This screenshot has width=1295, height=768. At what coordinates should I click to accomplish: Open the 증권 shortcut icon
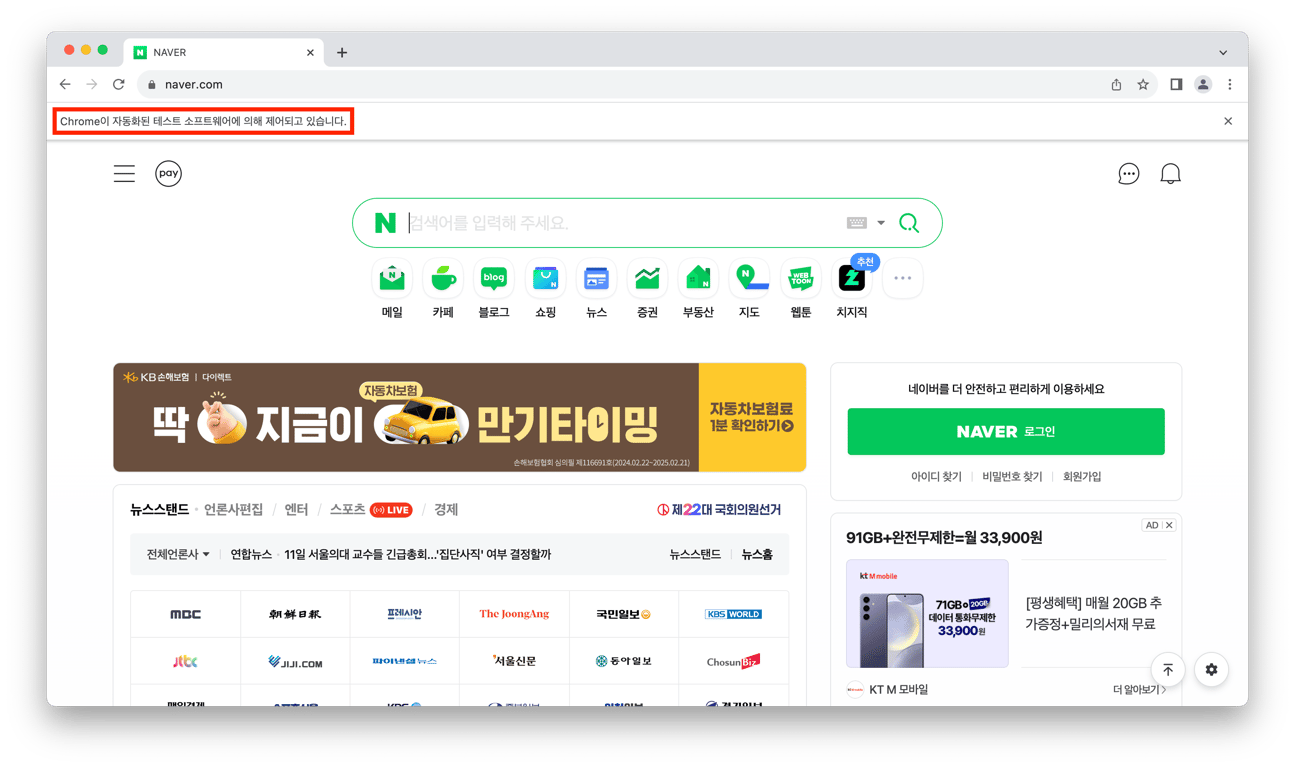pyautogui.click(x=647, y=279)
